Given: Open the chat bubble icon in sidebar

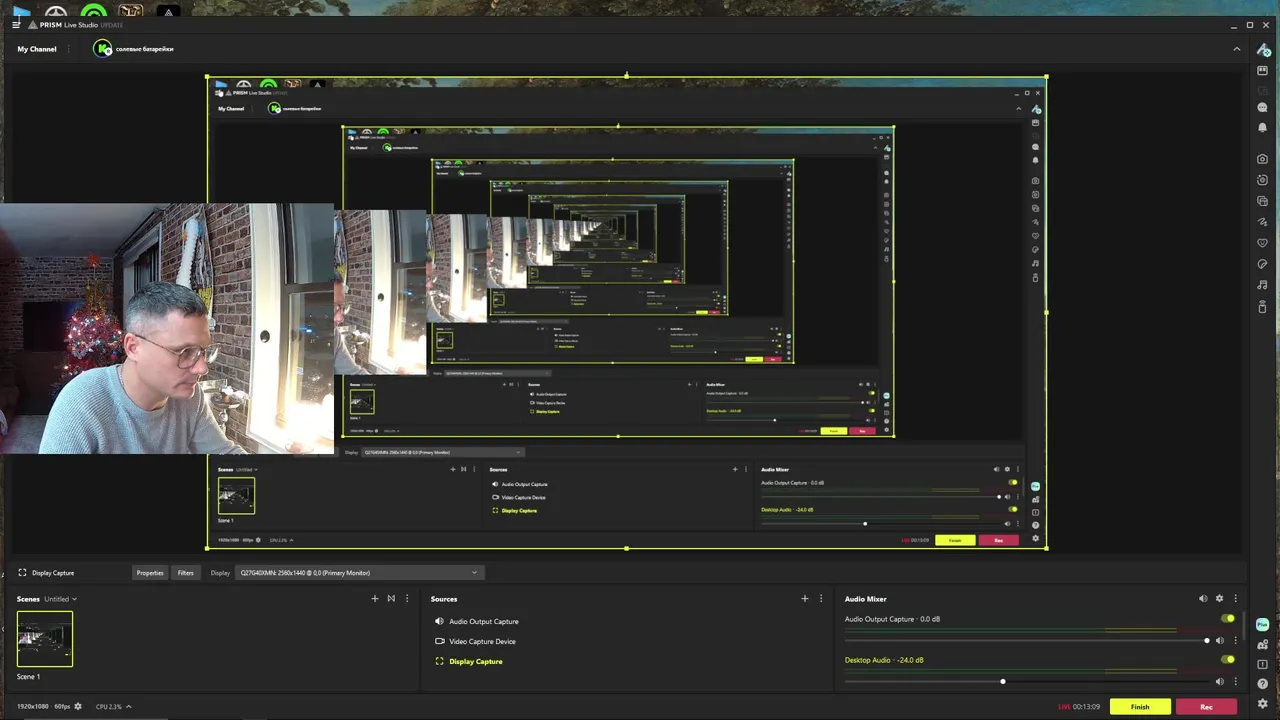Looking at the screenshot, I should click(x=1262, y=107).
